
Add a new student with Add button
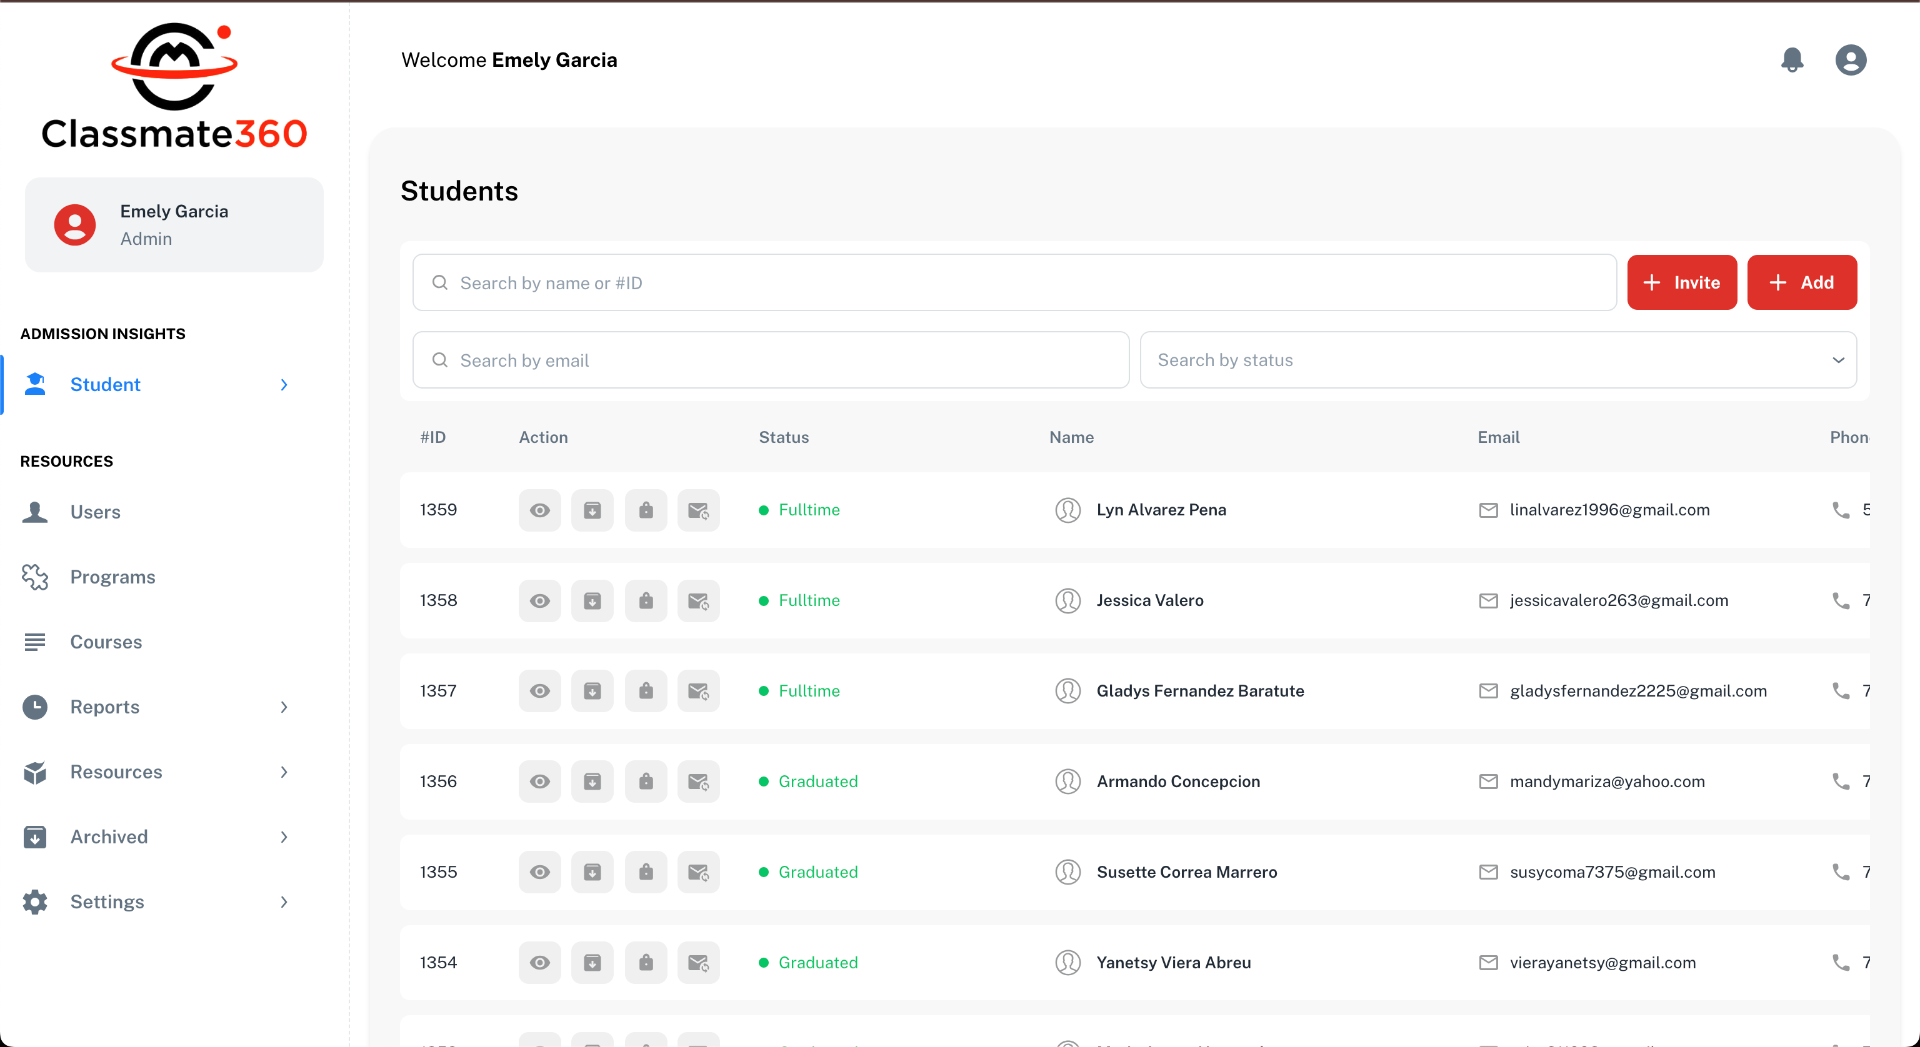pyautogui.click(x=1802, y=283)
